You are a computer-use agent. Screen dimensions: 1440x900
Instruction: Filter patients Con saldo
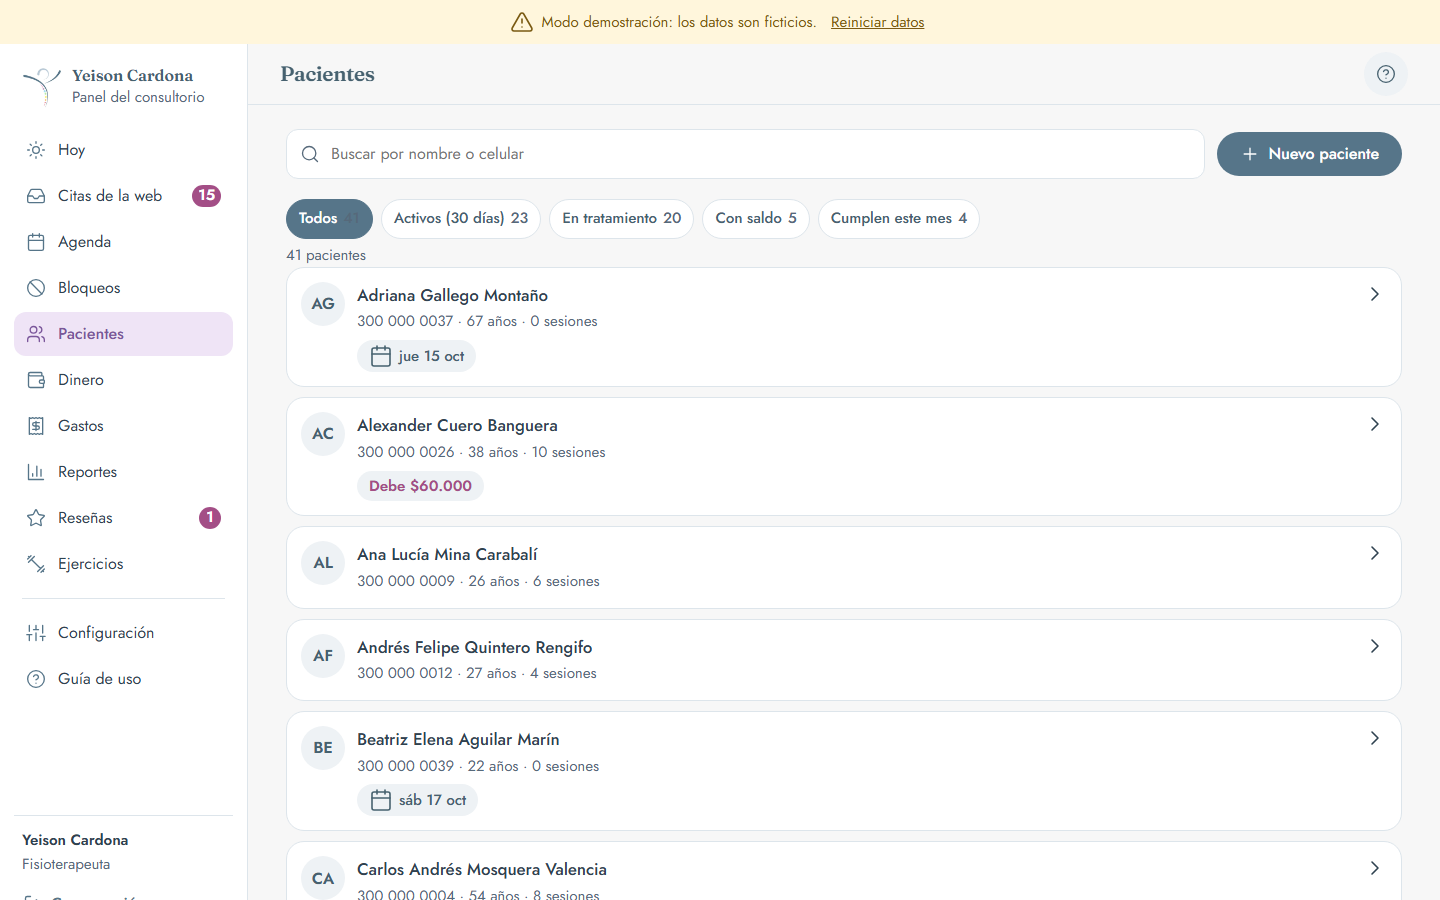[756, 219]
